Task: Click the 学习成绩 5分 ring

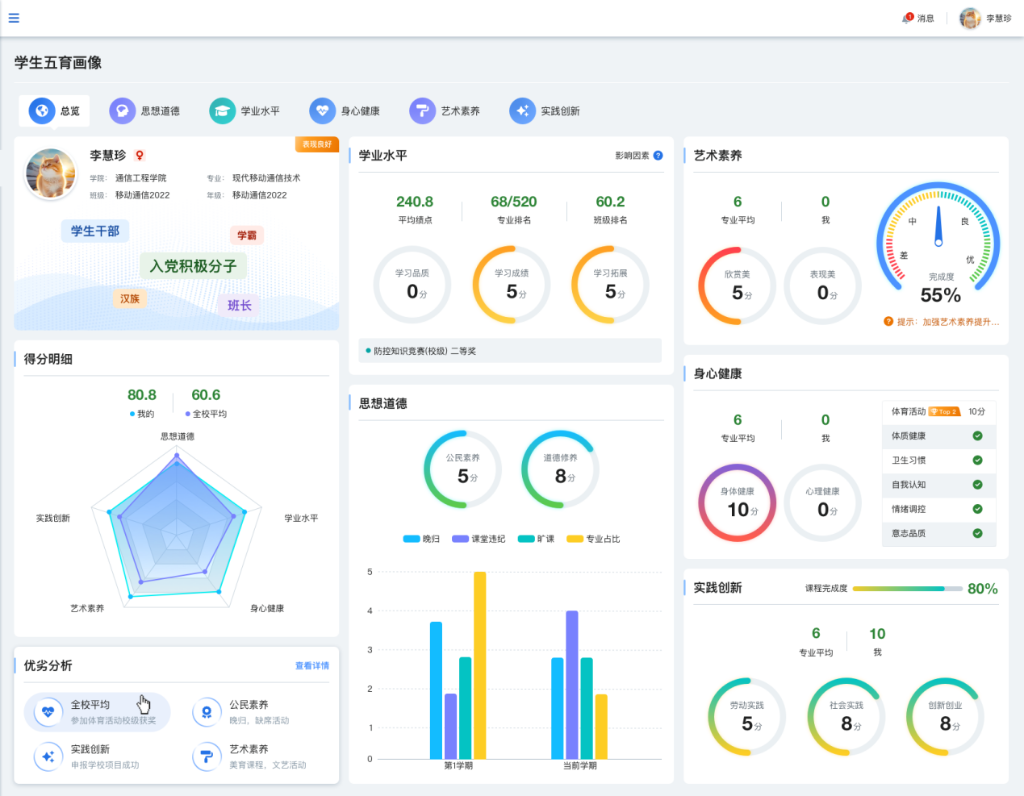Action: (511, 285)
